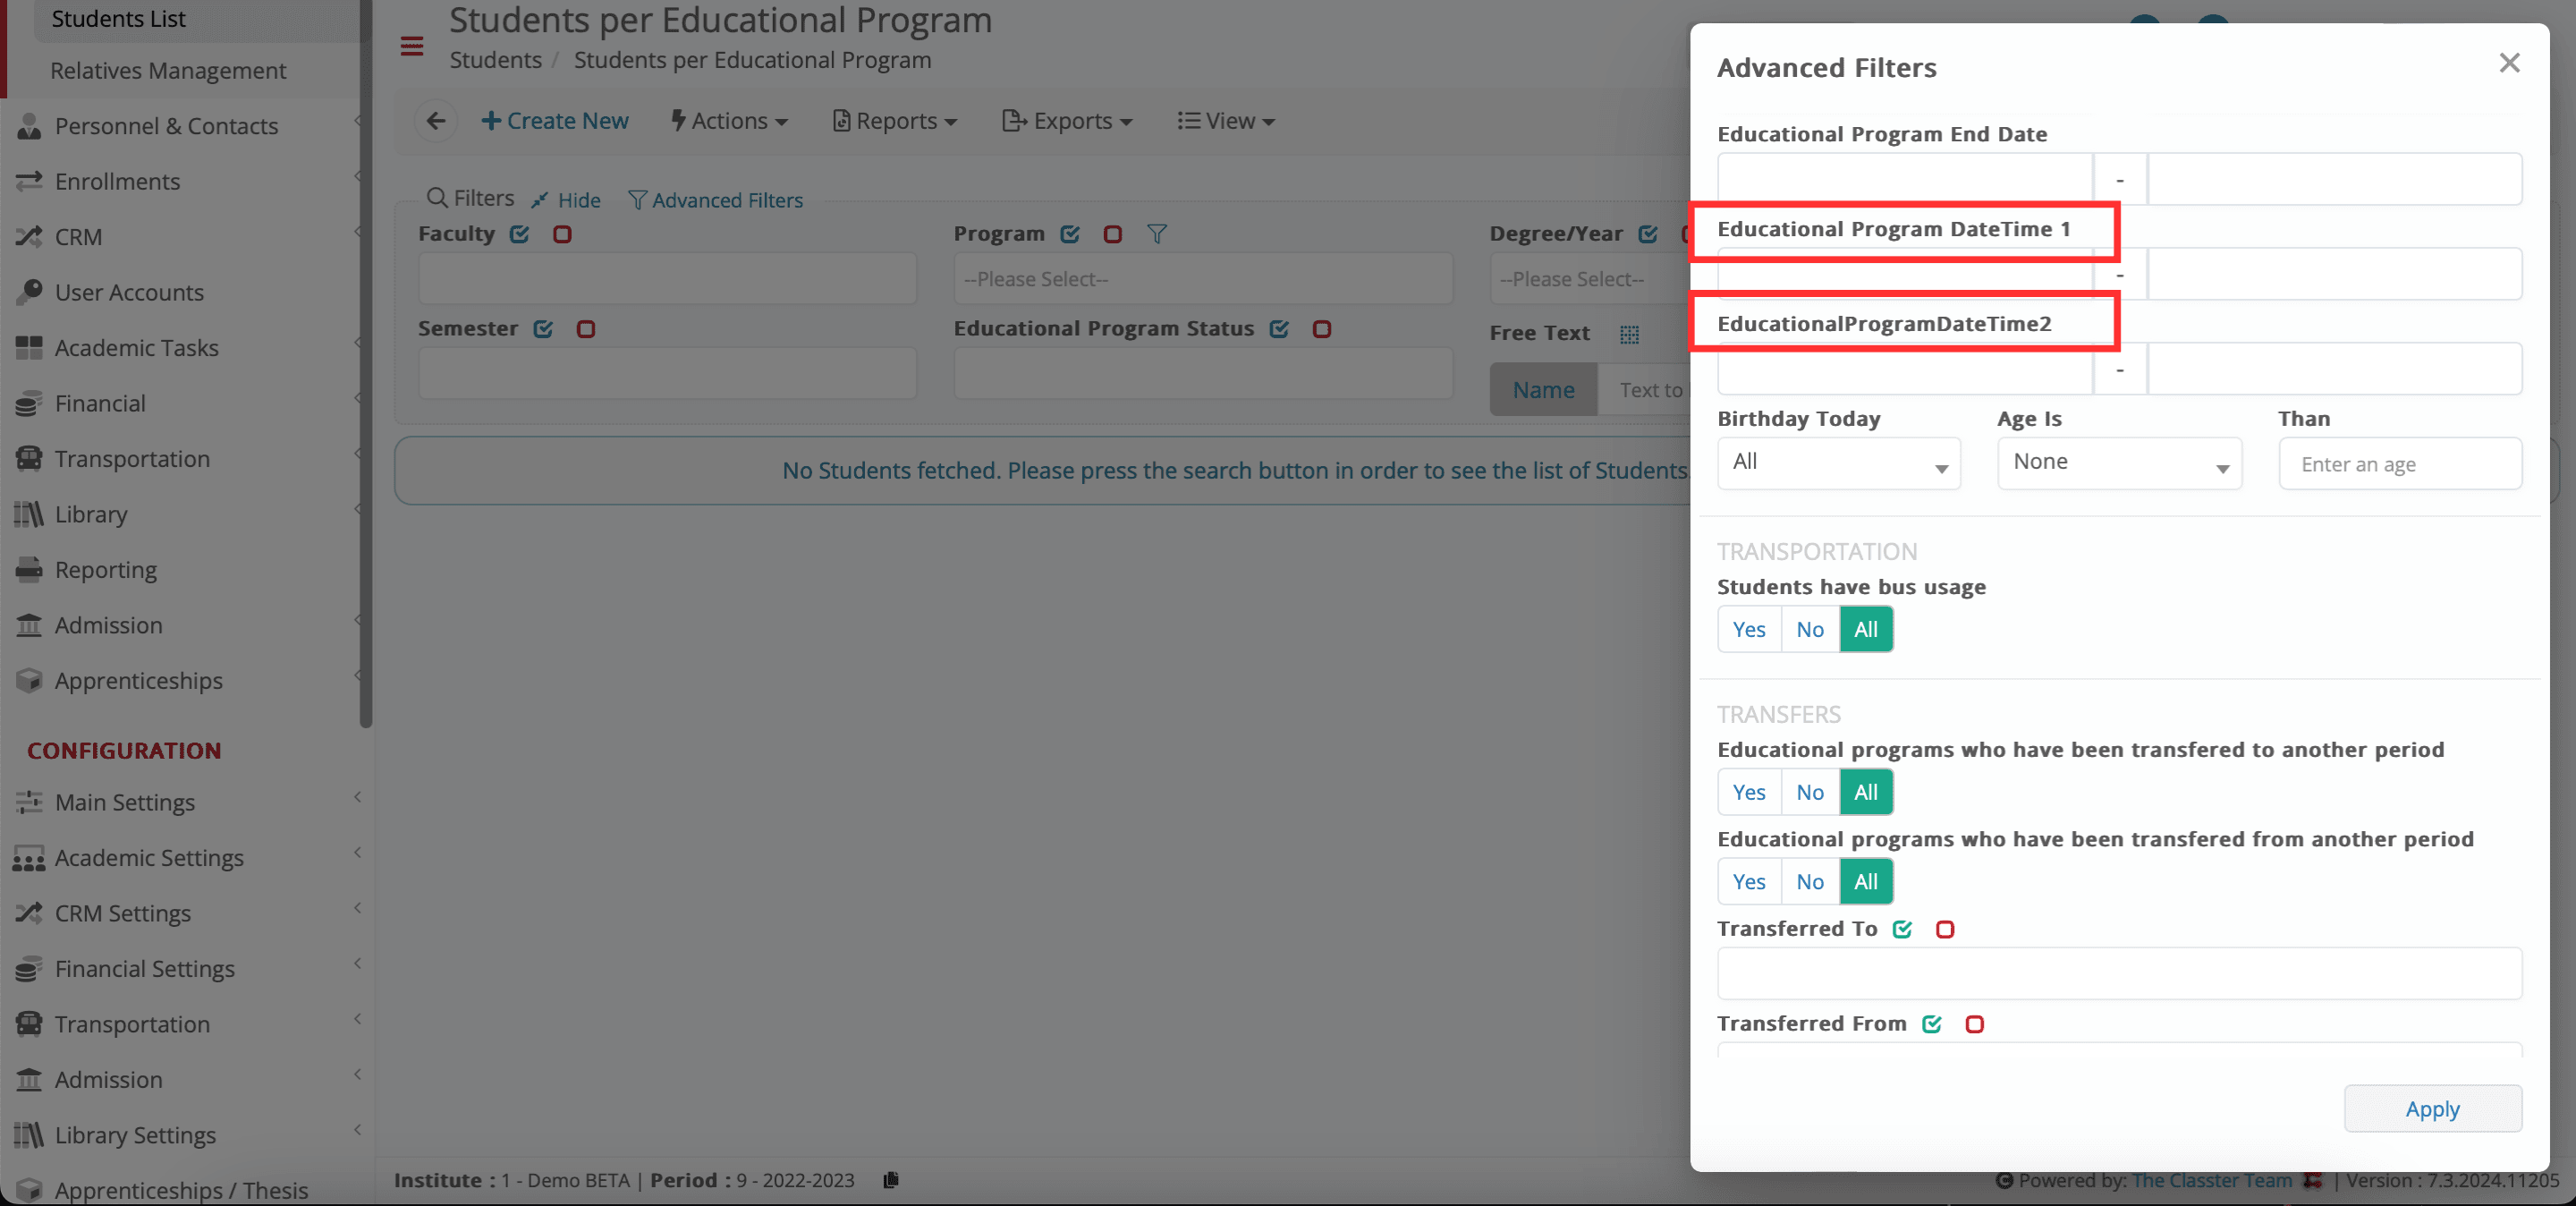The width and height of the screenshot is (2576, 1206).
Task: Click the Reporting printer icon
Action: click(29, 570)
